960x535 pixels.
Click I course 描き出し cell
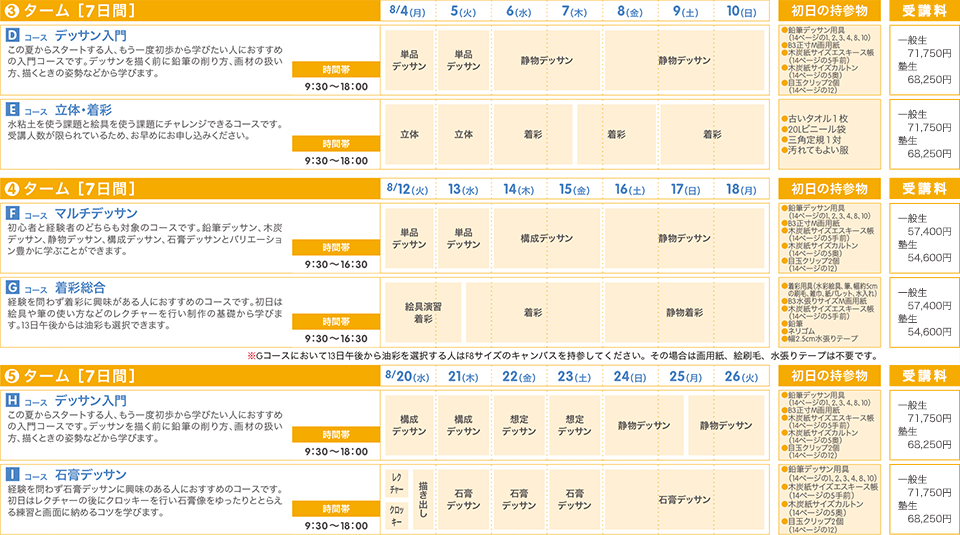click(x=422, y=499)
